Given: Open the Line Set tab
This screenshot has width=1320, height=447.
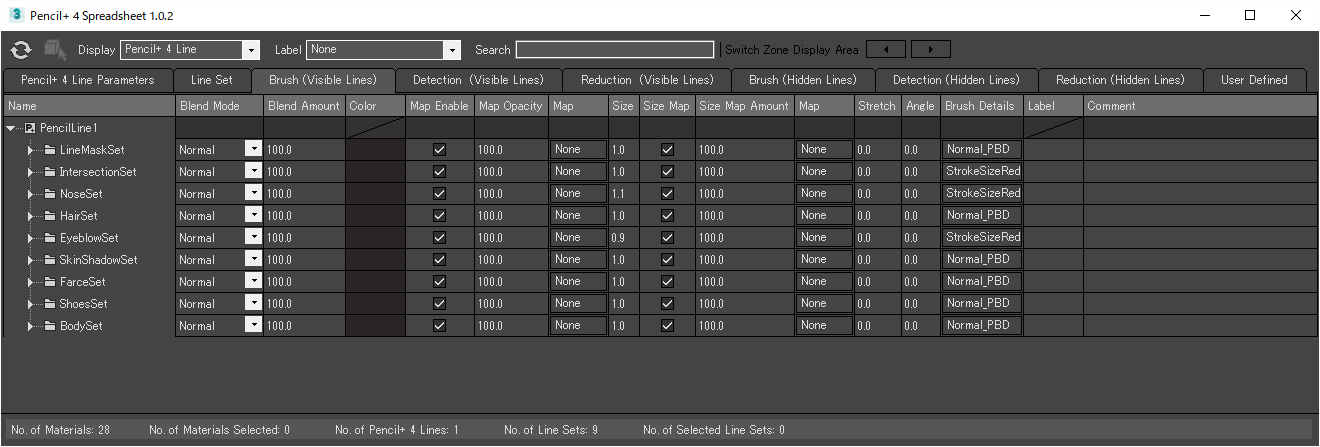Looking at the screenshot, I should tap(211, 80).
